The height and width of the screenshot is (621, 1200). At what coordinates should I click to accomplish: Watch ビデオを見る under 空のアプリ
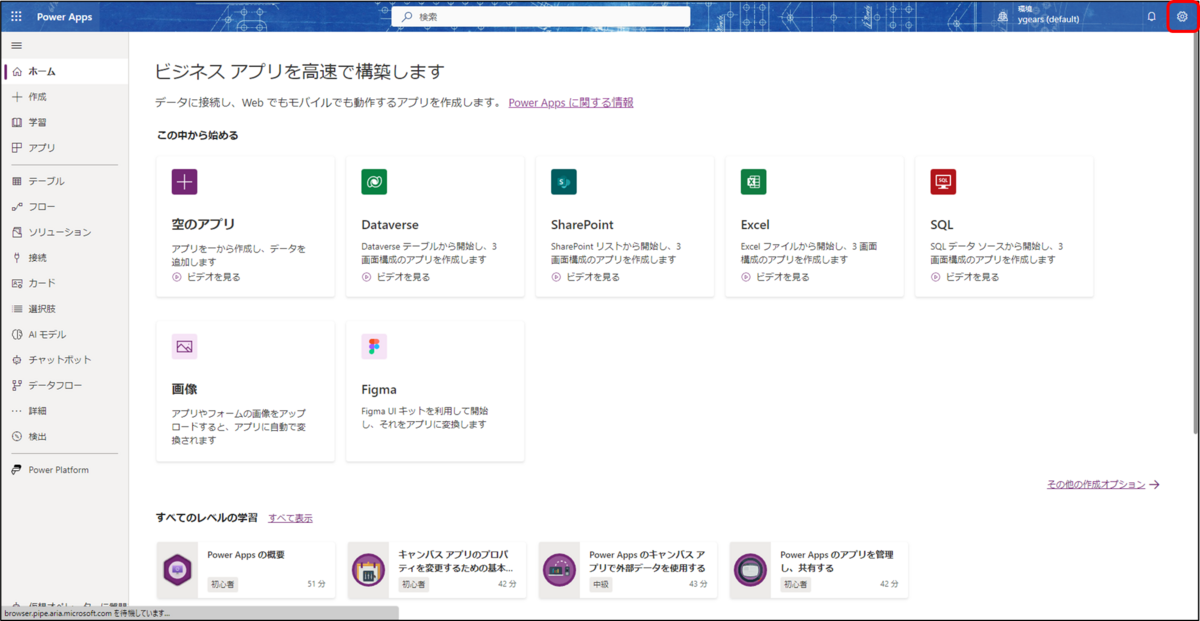[x=206, y=277]
